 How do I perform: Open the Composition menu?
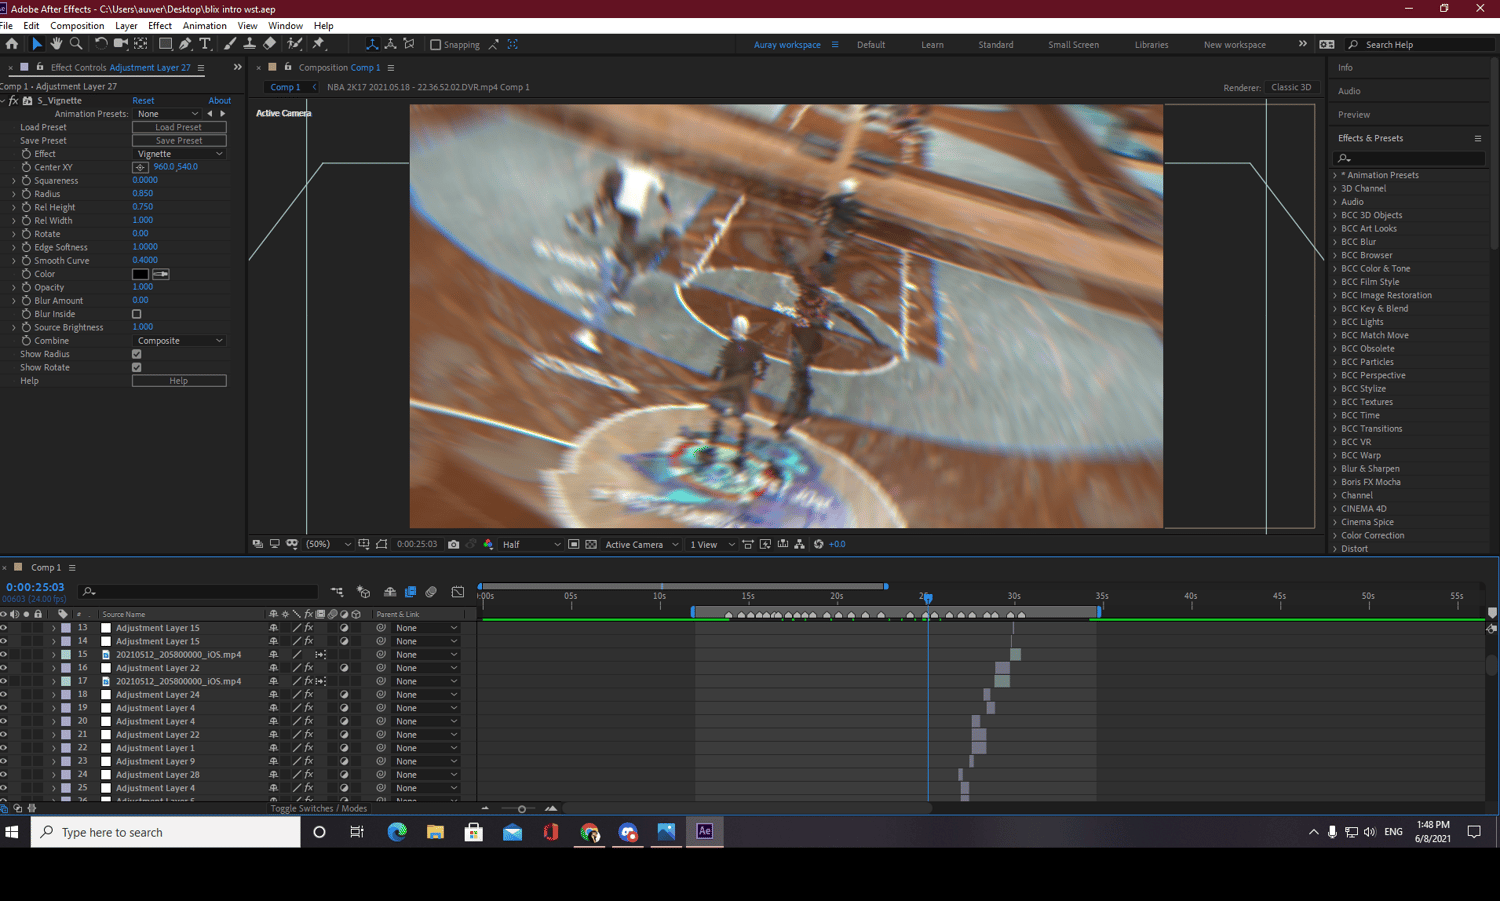(x=77, y=26)
